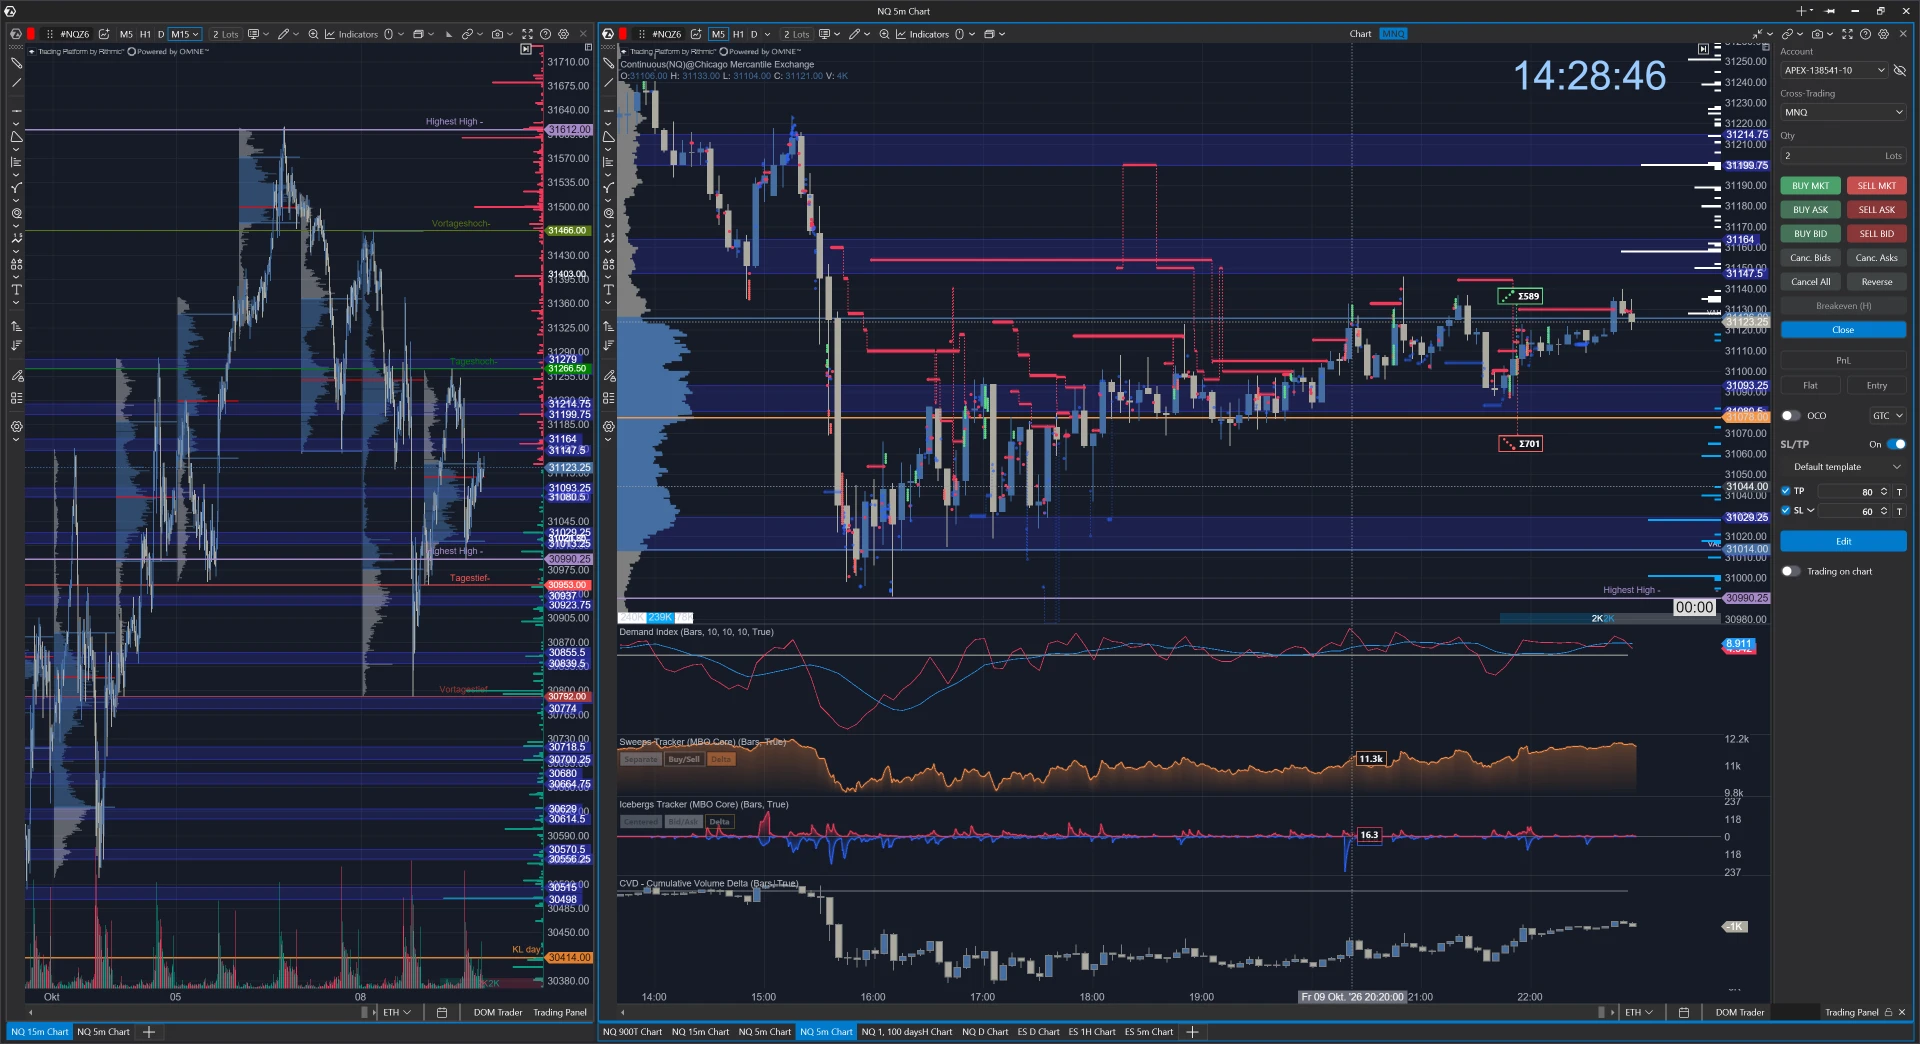Switch to NQ D Chart tab
Image resolution: width=1920 pixels, height=1044 pixels.
[985, 1032]
